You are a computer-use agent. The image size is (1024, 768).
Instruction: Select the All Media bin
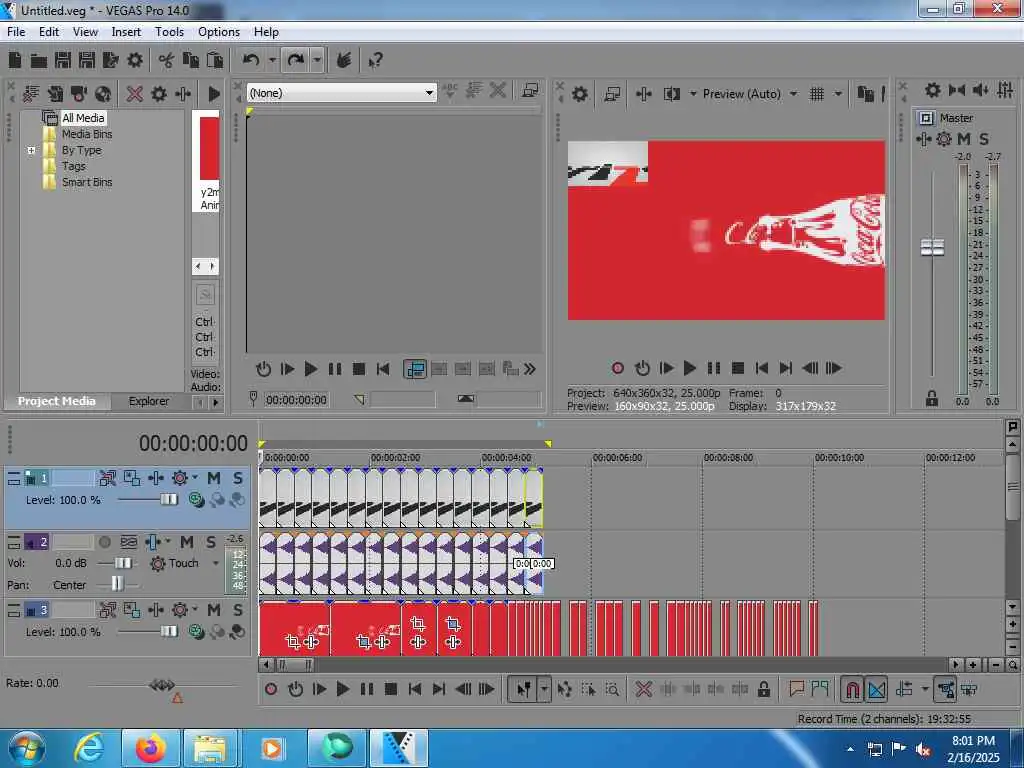[83, 118]
